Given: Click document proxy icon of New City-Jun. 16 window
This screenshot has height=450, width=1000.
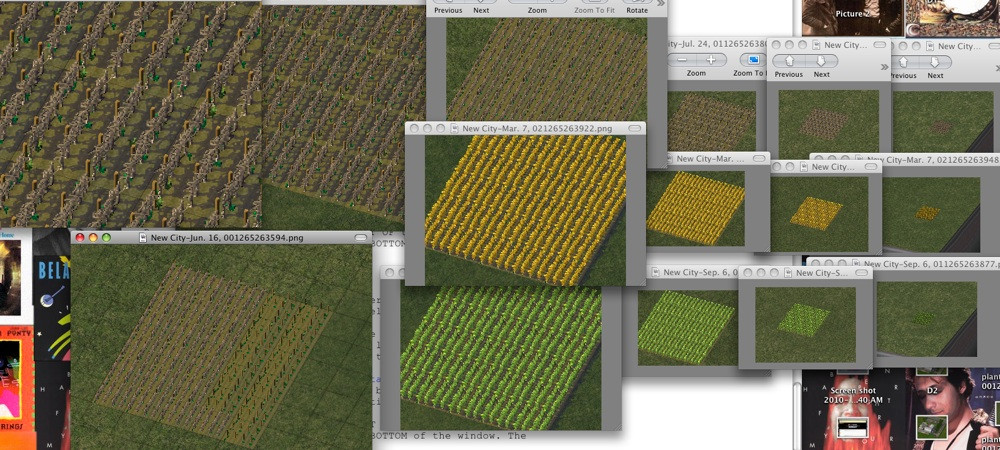Looking at the screenshot, I should click(143, 238).
